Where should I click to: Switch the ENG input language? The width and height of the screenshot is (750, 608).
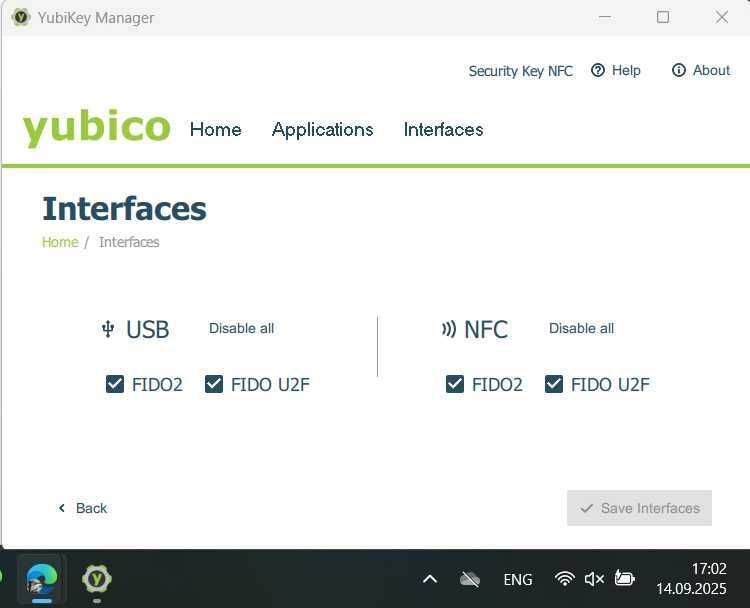click(x=518, y=580)
